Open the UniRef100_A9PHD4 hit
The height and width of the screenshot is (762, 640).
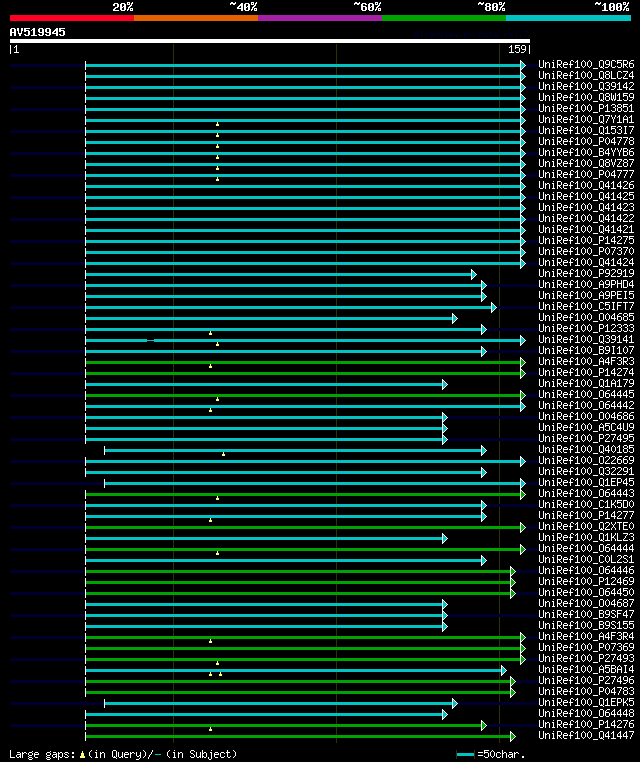pos(586,284)
